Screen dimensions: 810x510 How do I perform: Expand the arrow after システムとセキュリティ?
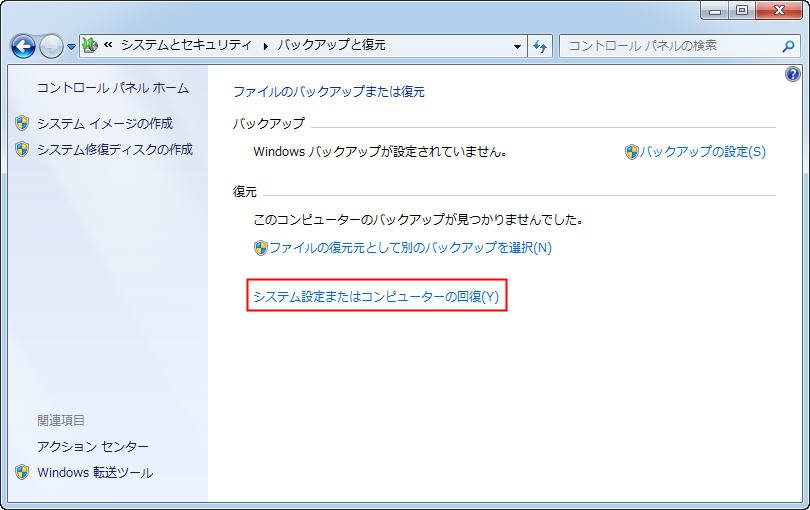point(266,46)
